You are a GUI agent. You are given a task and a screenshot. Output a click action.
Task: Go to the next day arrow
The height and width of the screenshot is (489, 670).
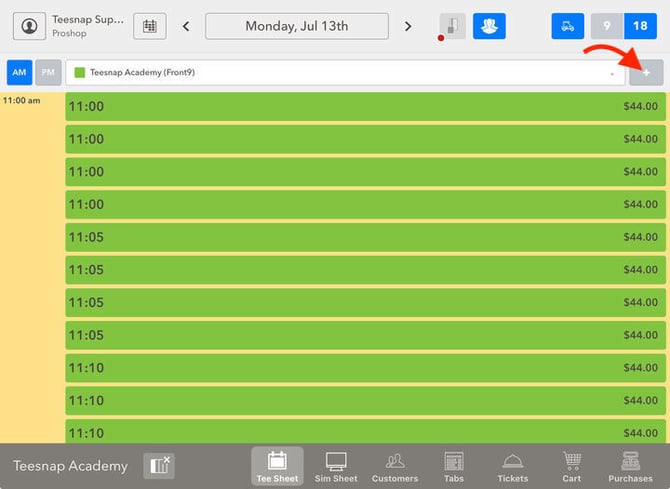[408, 27]
